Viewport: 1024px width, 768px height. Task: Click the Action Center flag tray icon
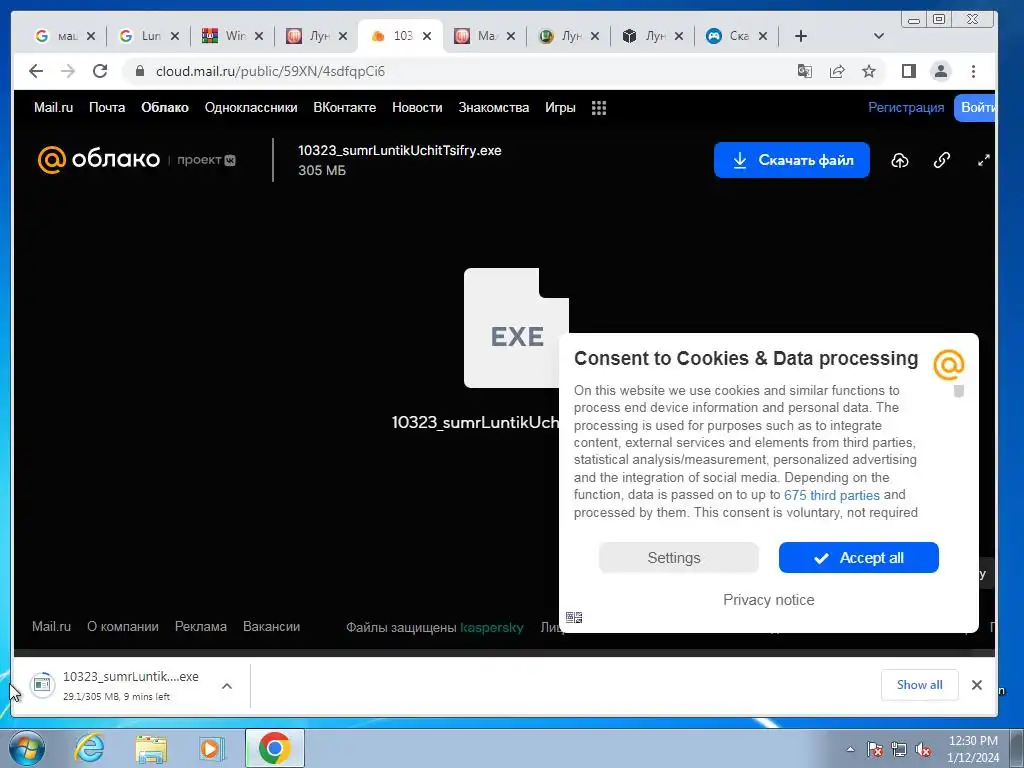tap(875, 750)
